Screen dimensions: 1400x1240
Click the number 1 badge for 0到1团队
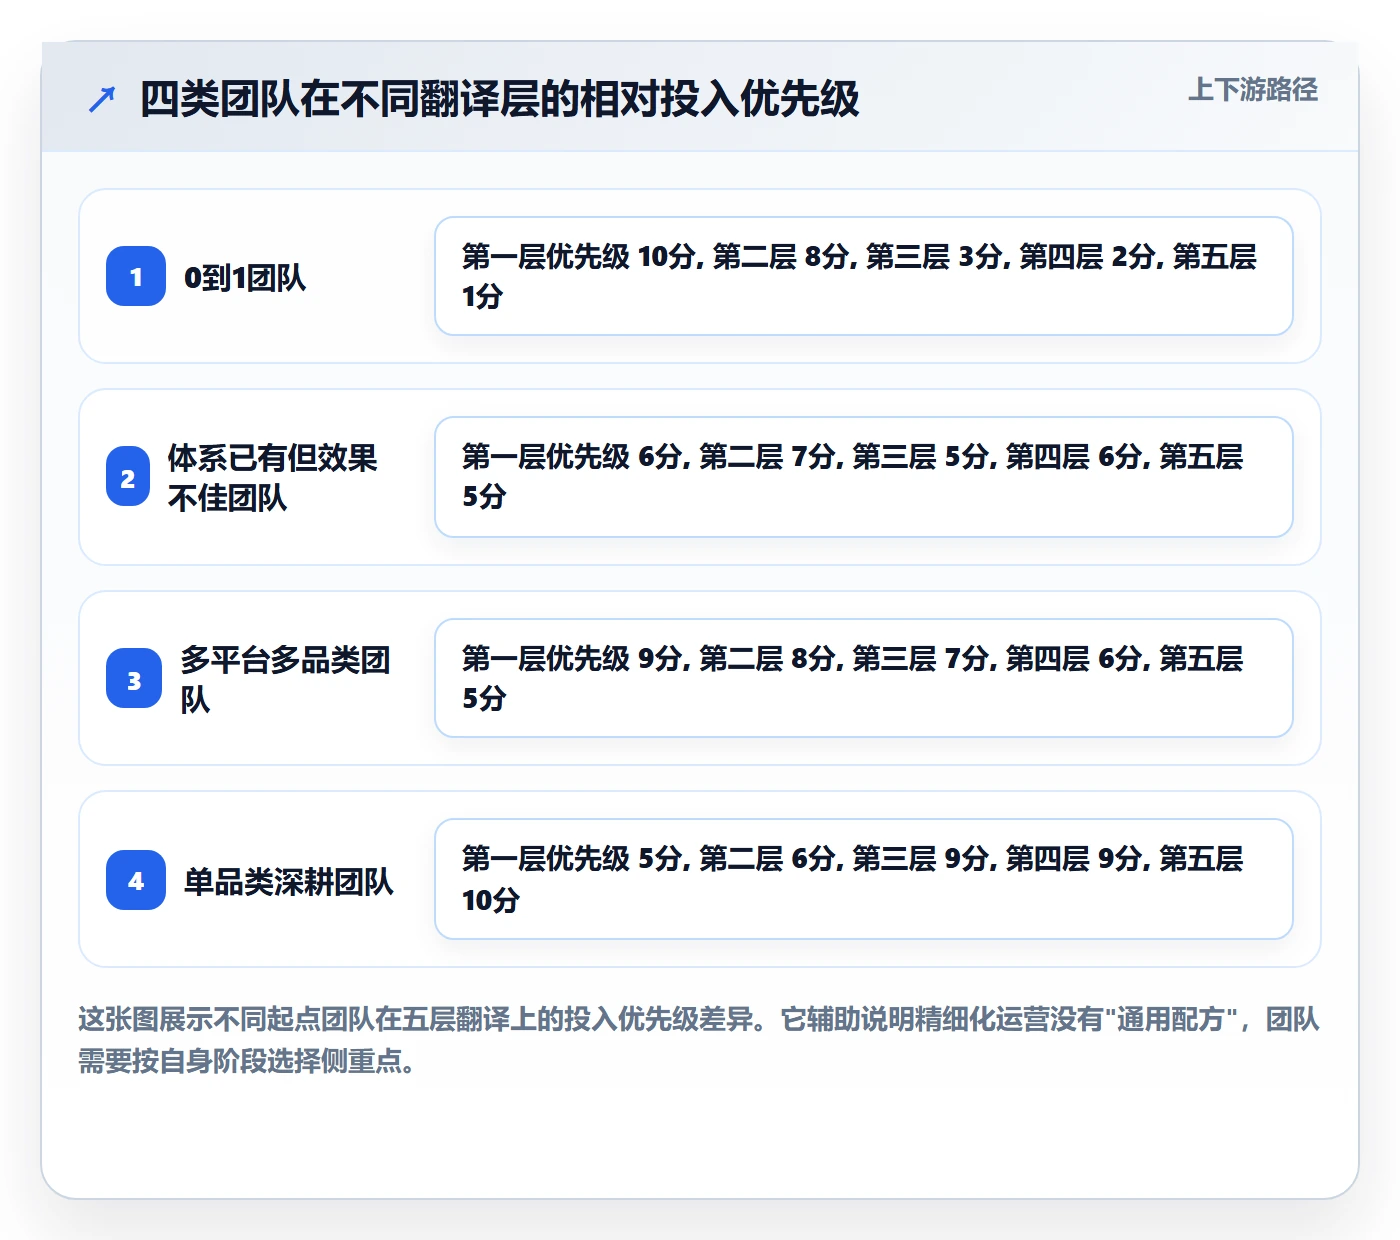coord(136,276)
